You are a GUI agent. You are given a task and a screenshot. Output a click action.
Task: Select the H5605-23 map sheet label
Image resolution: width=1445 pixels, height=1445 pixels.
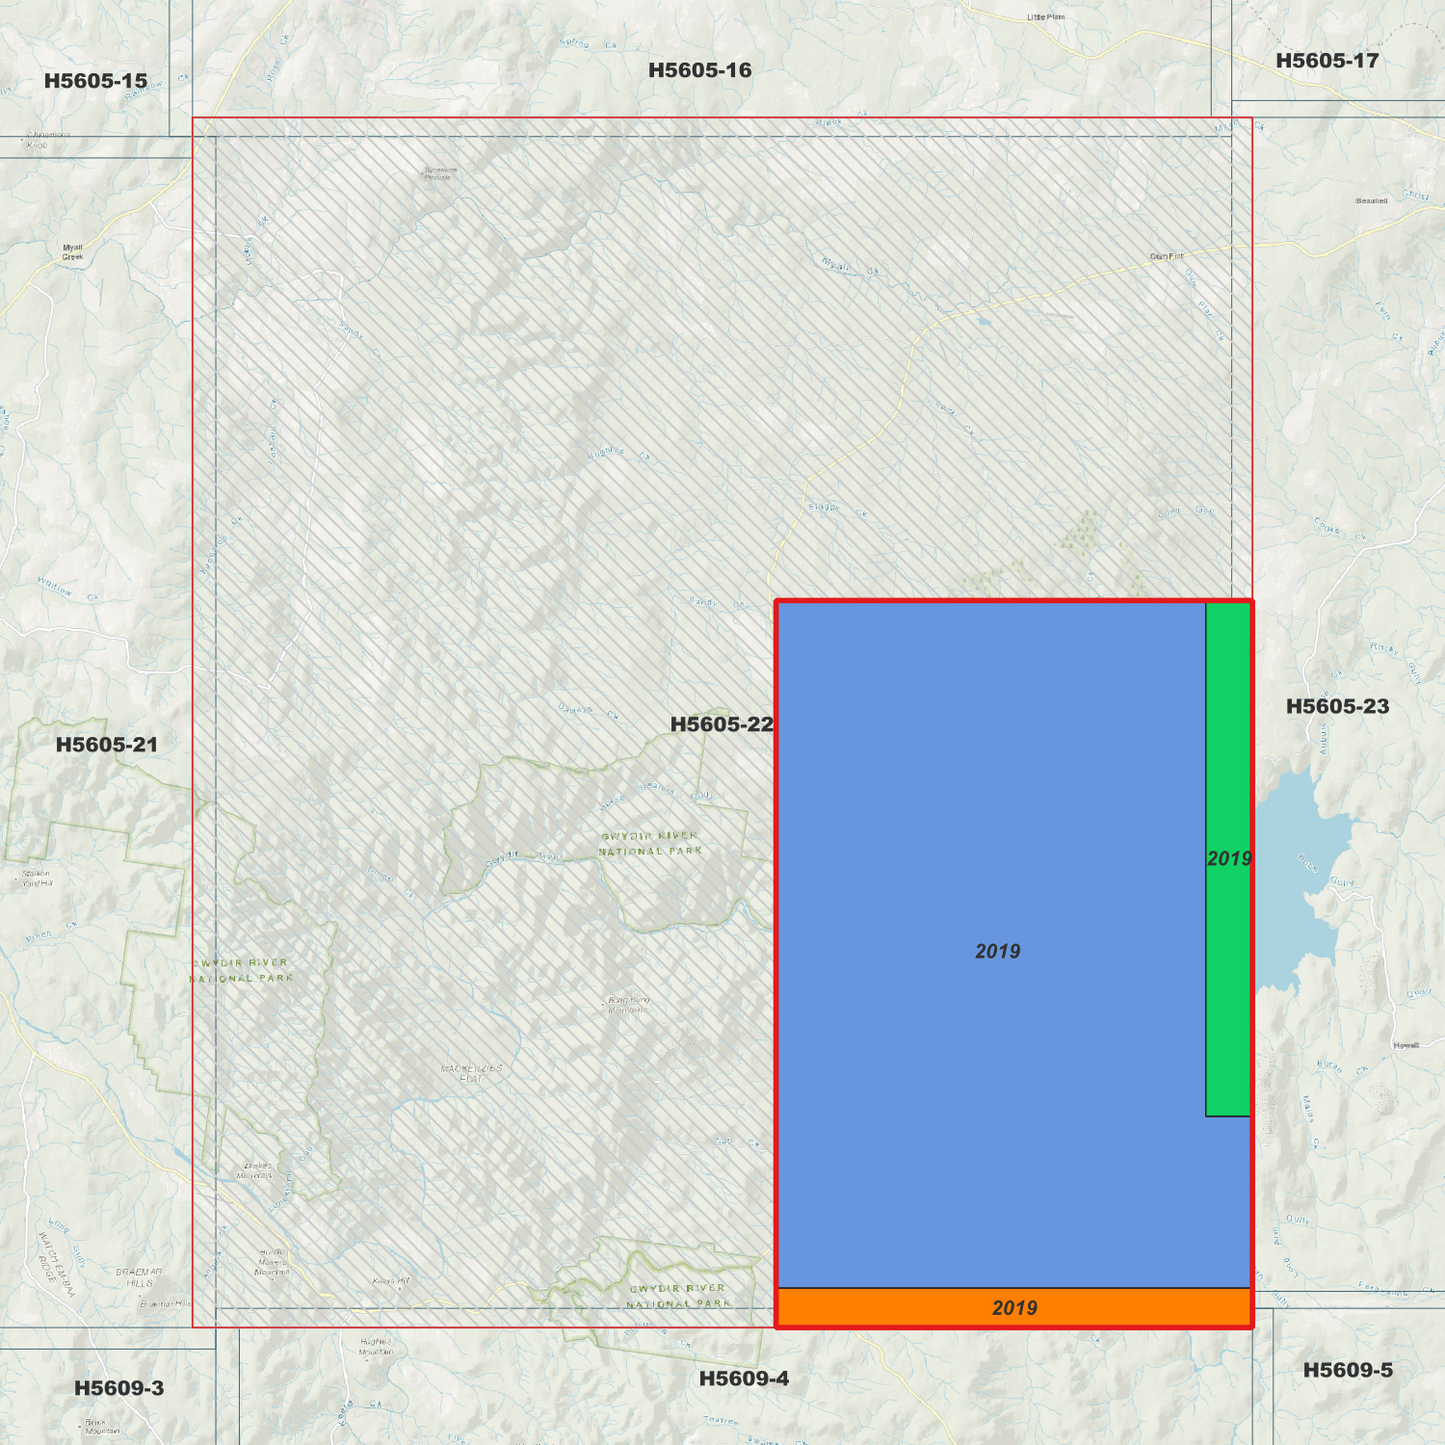1336,707
